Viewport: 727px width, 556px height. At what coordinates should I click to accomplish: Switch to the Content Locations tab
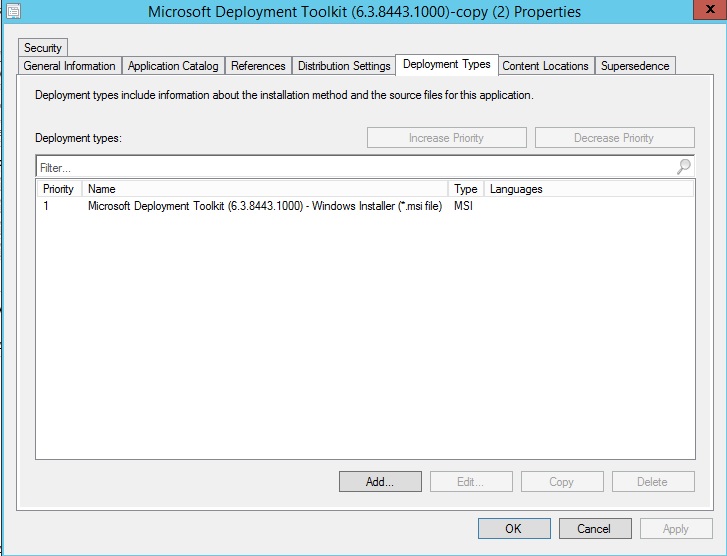(x=545, y=66)
